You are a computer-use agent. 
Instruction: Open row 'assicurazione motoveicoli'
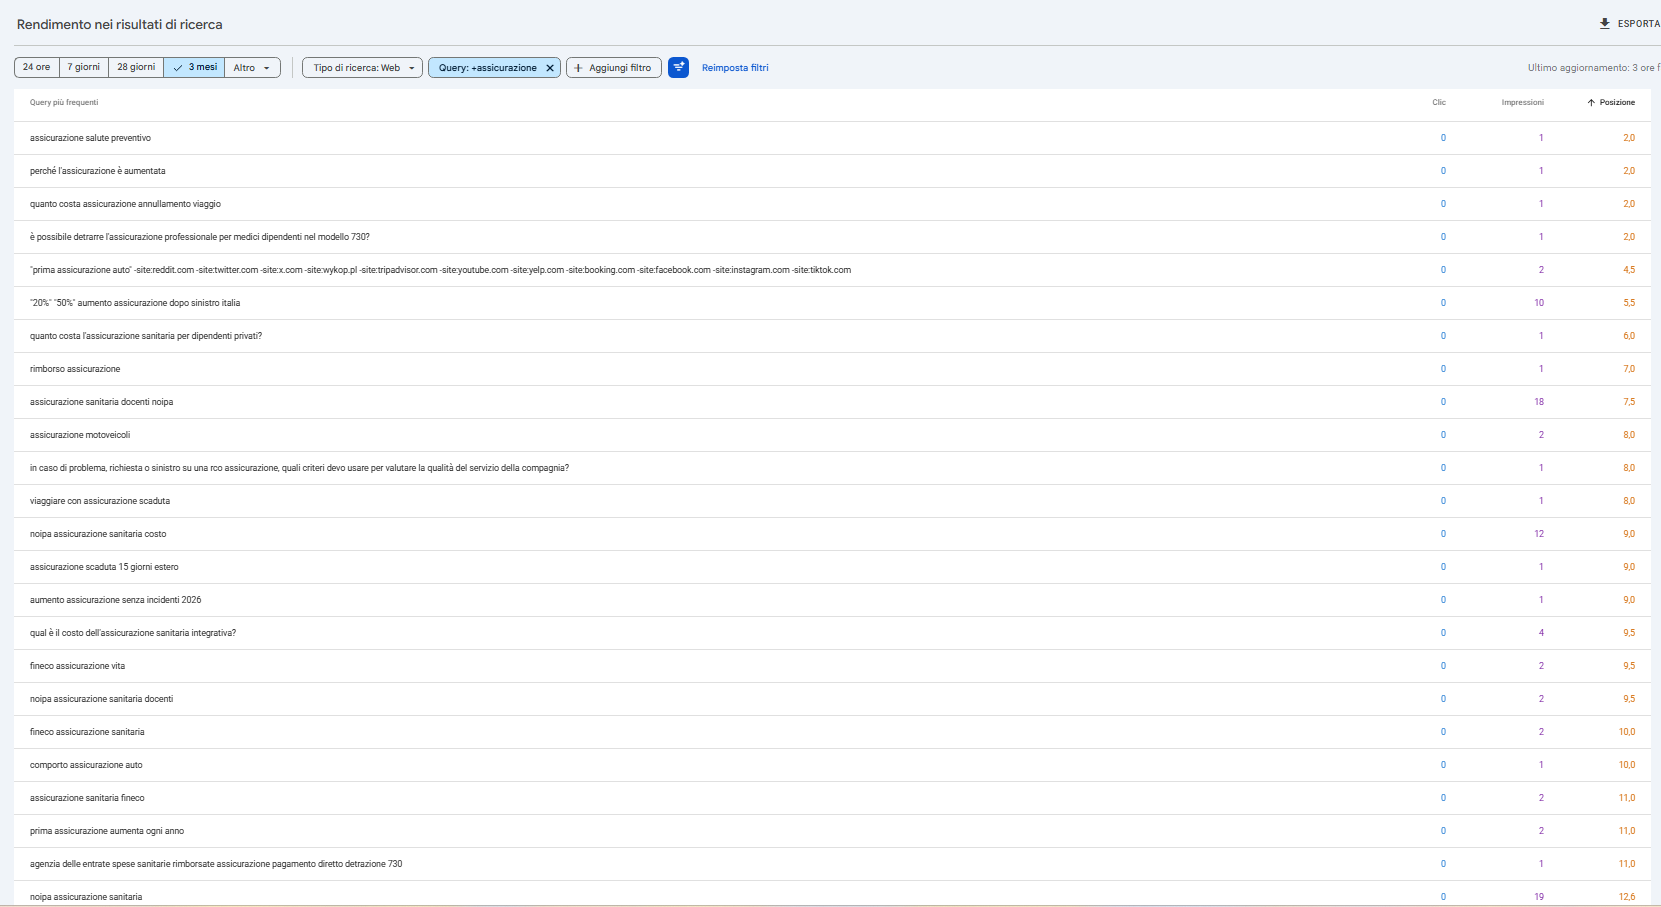[832, 435]
